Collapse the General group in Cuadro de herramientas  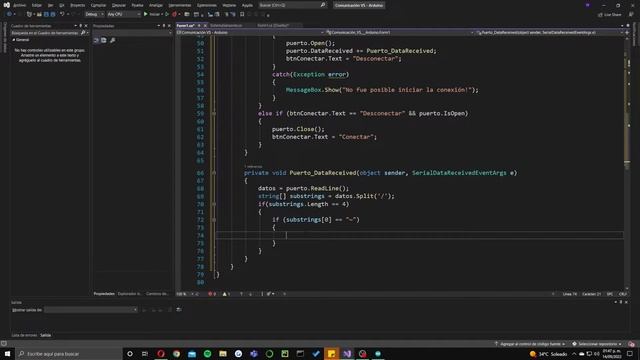tap(13, 40)
